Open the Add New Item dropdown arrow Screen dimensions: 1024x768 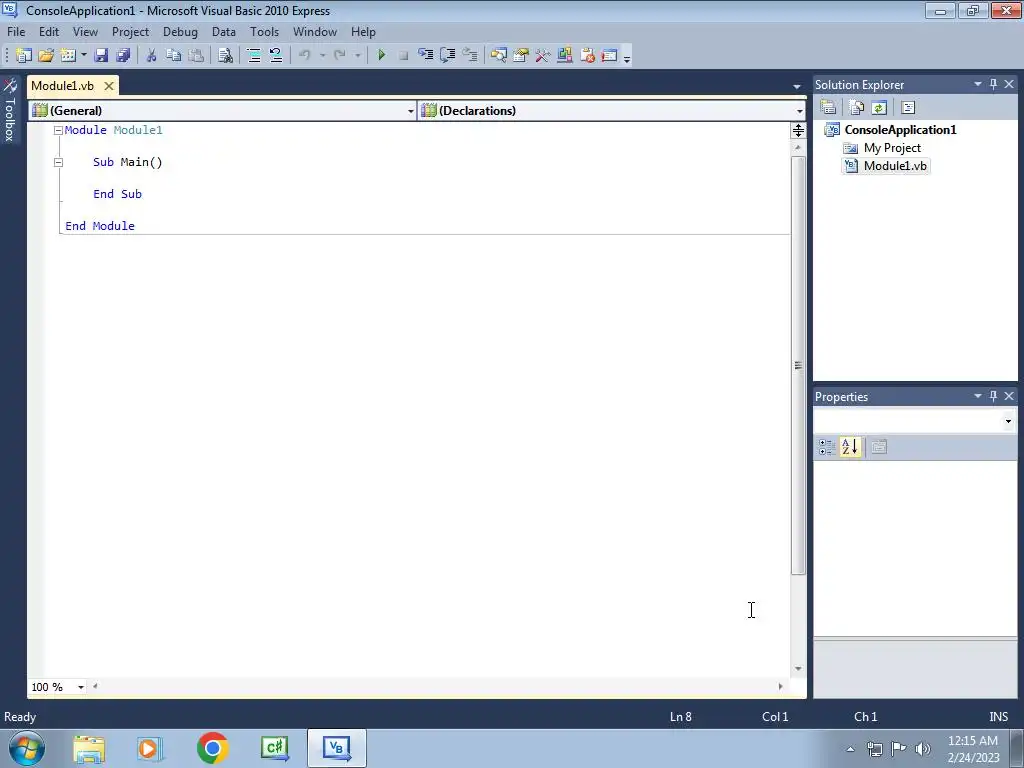[x=84, y=56]
